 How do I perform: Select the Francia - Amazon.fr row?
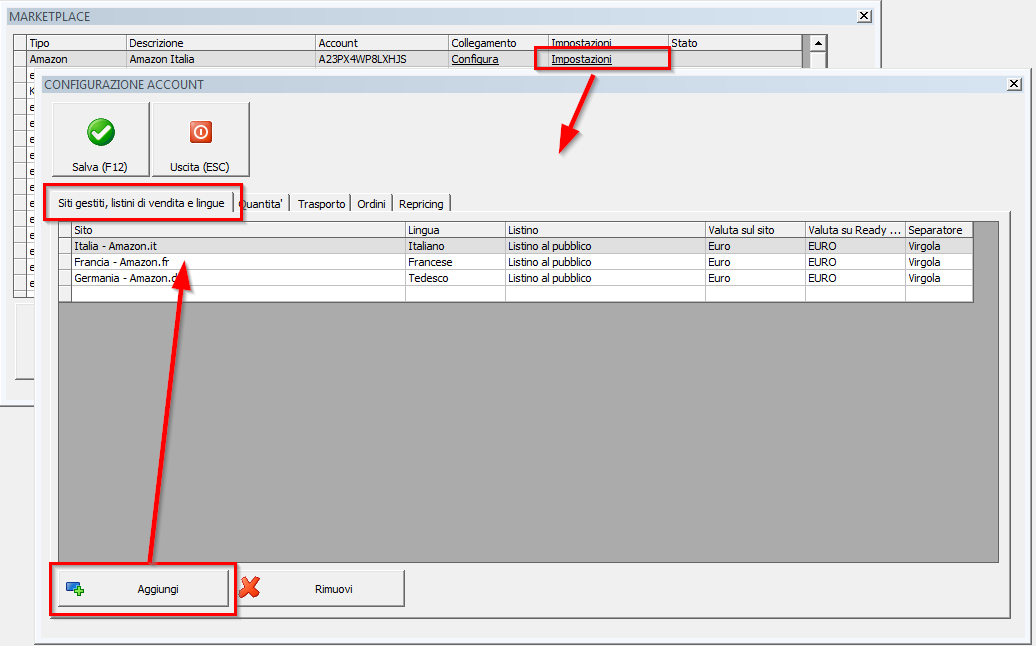[x=516, y=262]
